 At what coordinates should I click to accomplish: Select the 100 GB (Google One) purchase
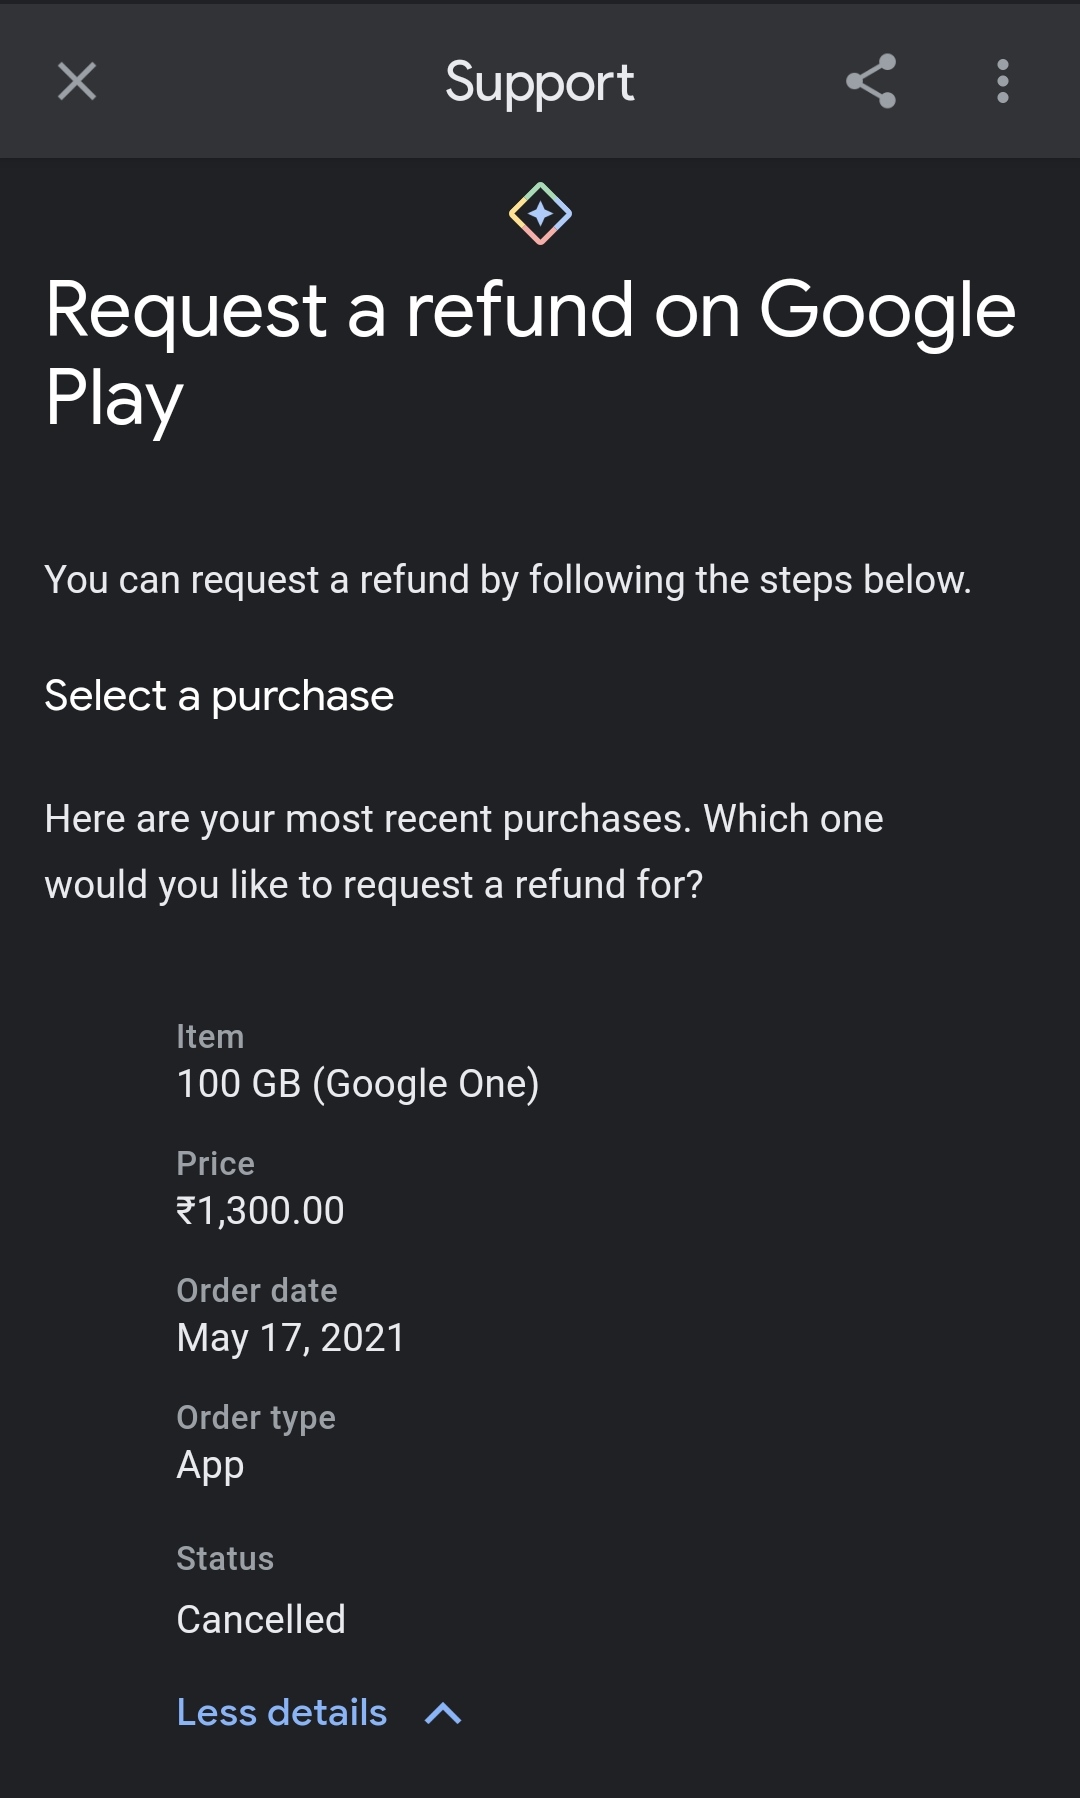358,1084
